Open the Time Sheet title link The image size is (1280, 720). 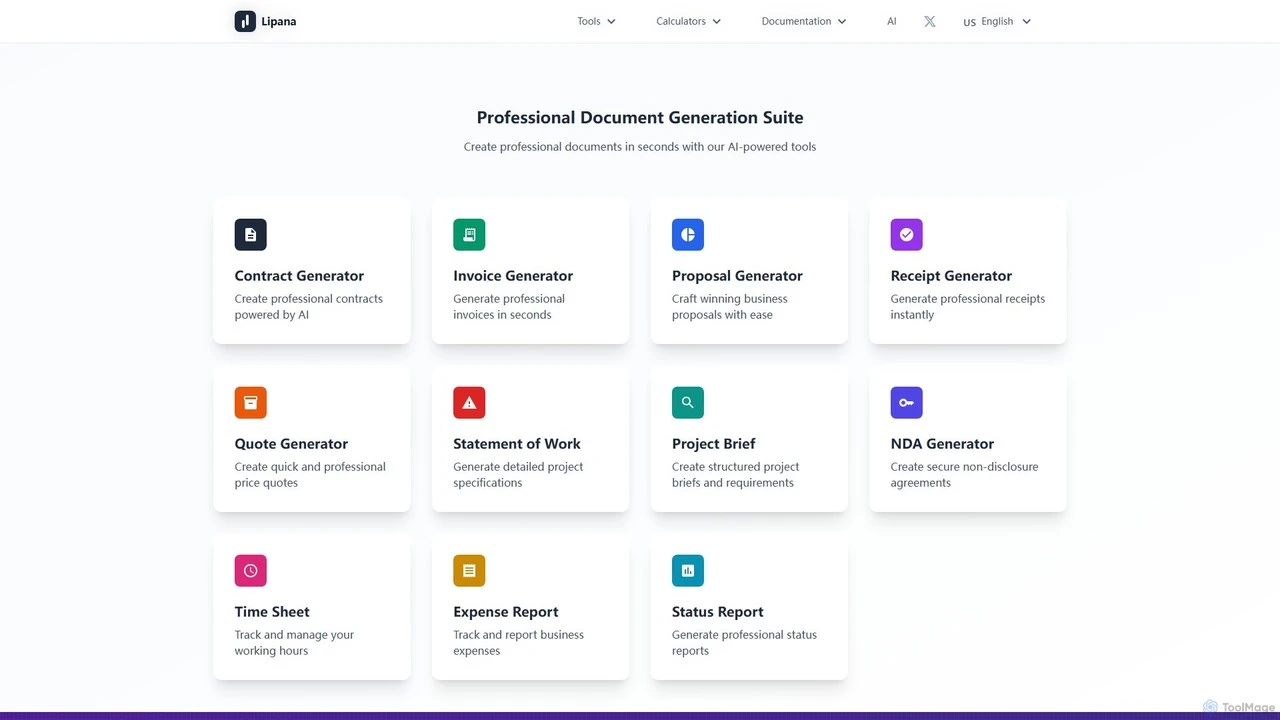point(272,612)
